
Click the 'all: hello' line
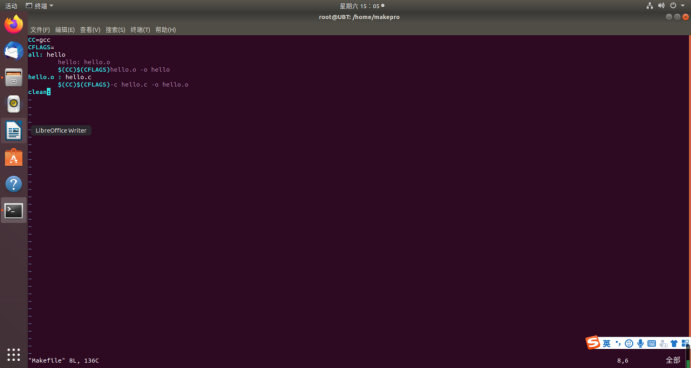47,55
